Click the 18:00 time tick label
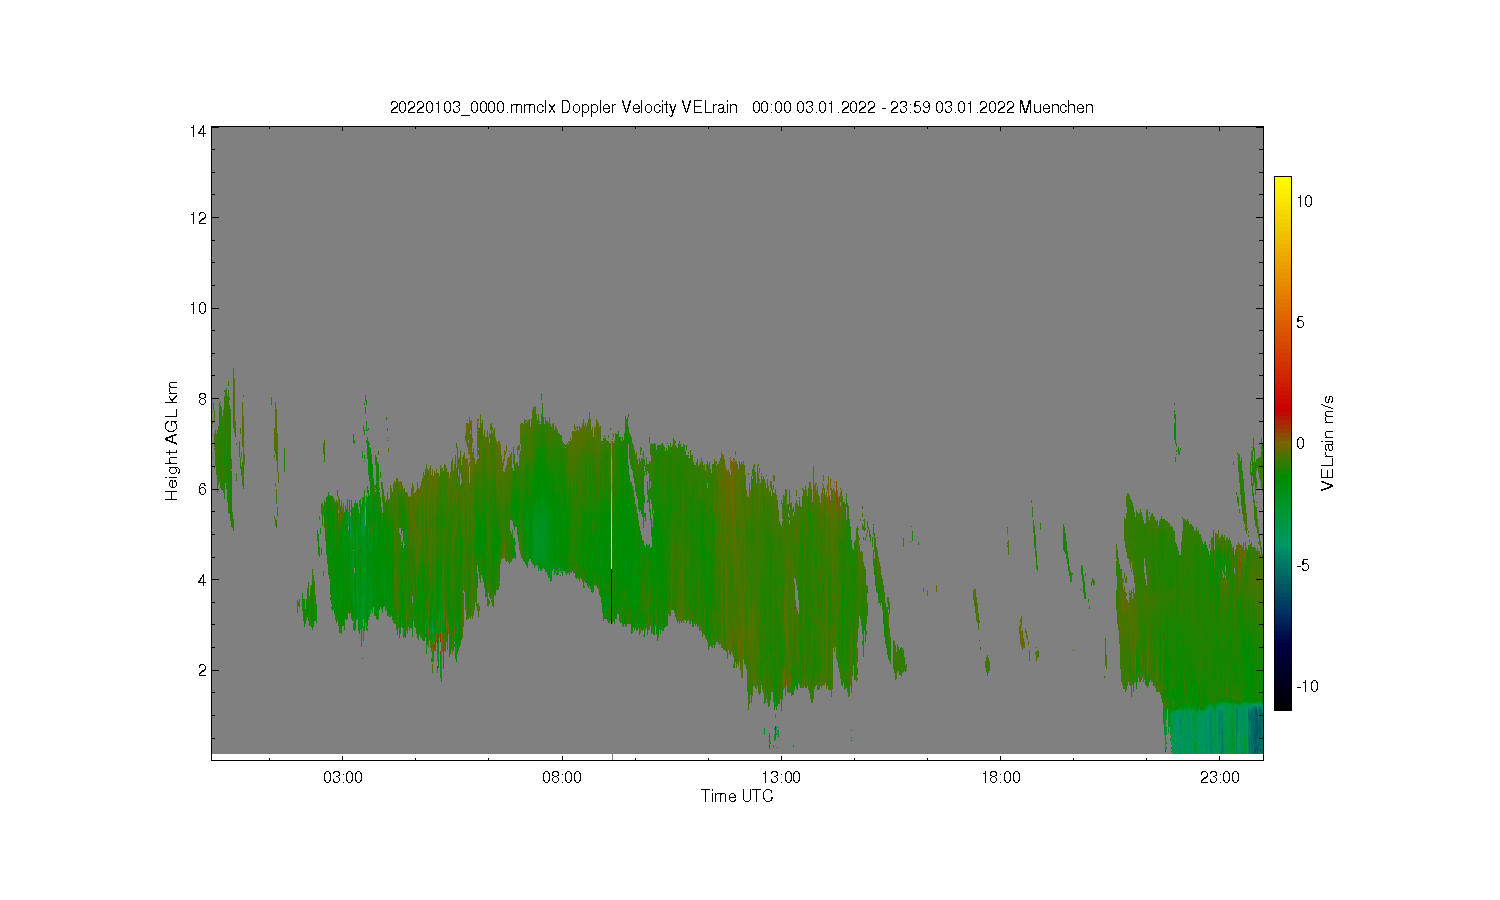 click(x=1001, y=777)
